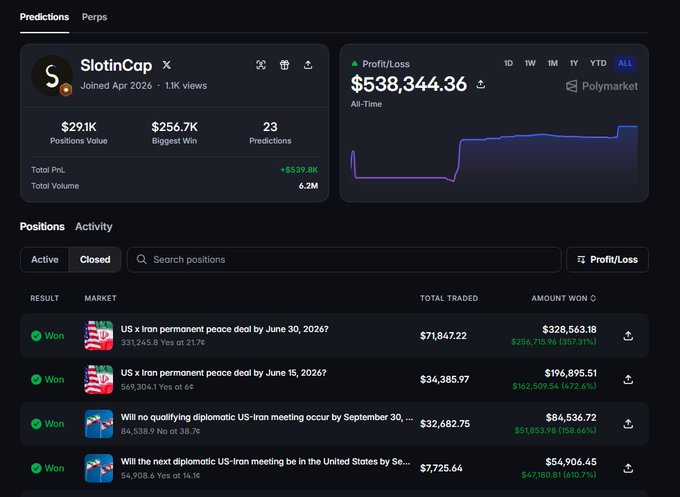Screen dimensions: 680x497
Task: Open the June 15, 2026 market flag thumbnail
Action: click(99, 379)
